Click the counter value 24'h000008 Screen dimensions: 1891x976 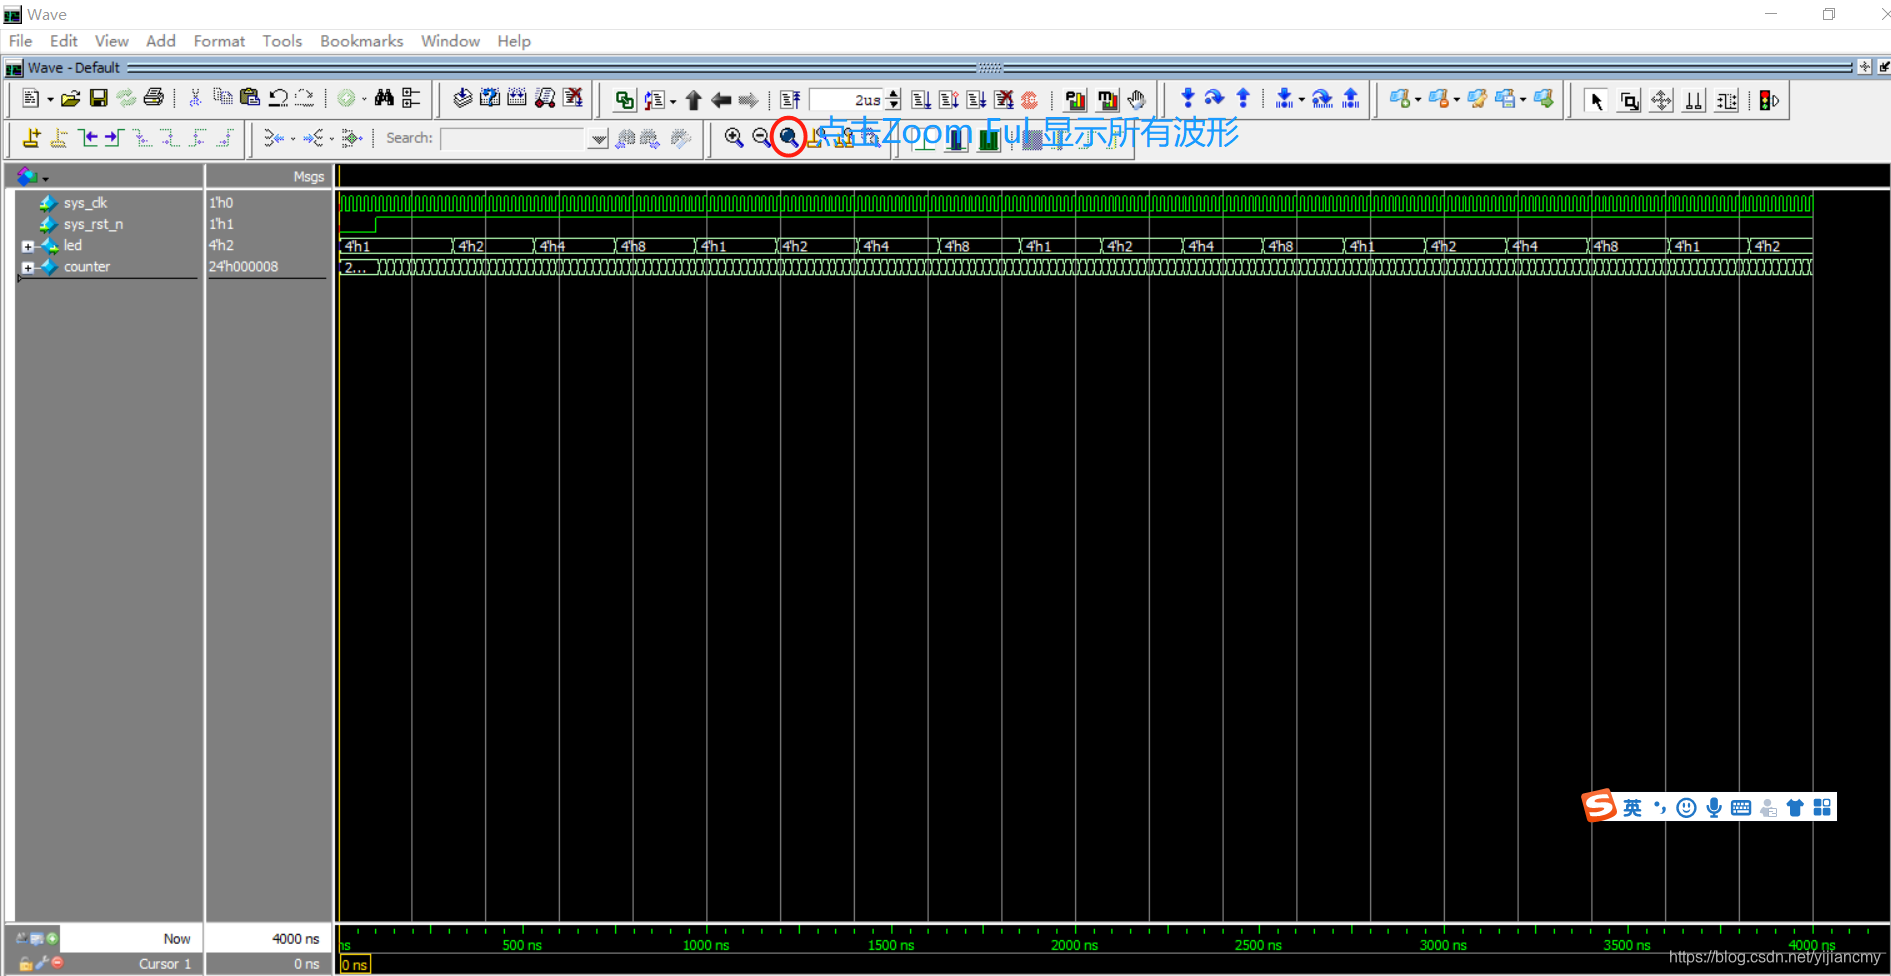tap(243, 267)
